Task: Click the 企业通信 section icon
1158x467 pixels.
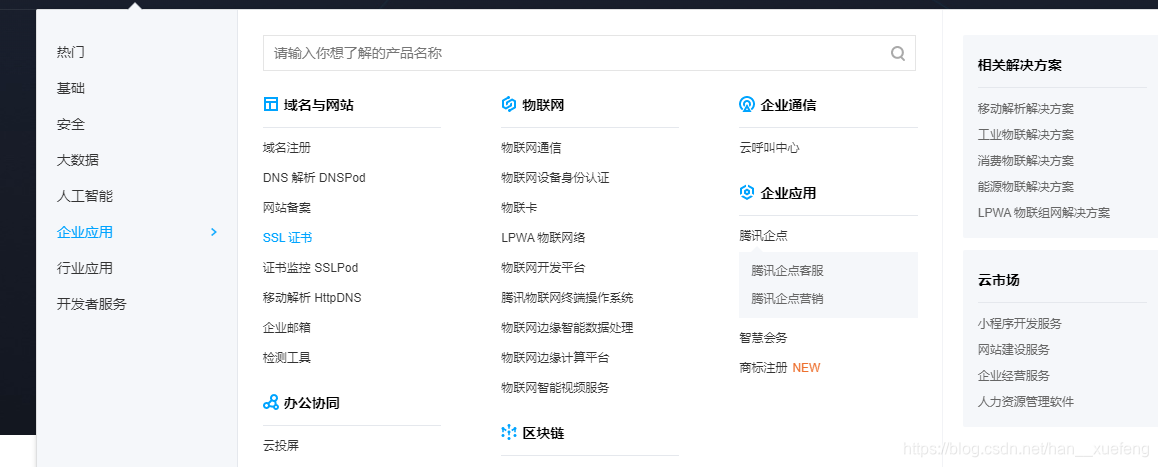Action: [x=747, y=105]
